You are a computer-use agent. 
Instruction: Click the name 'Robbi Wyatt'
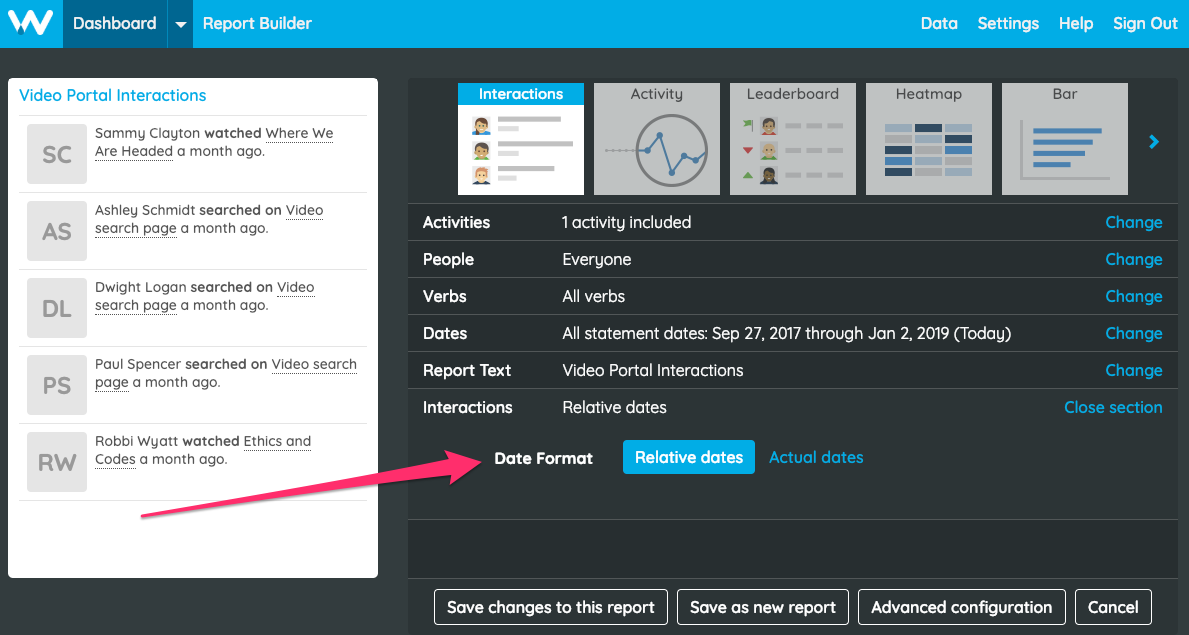(x=136, y=442)
